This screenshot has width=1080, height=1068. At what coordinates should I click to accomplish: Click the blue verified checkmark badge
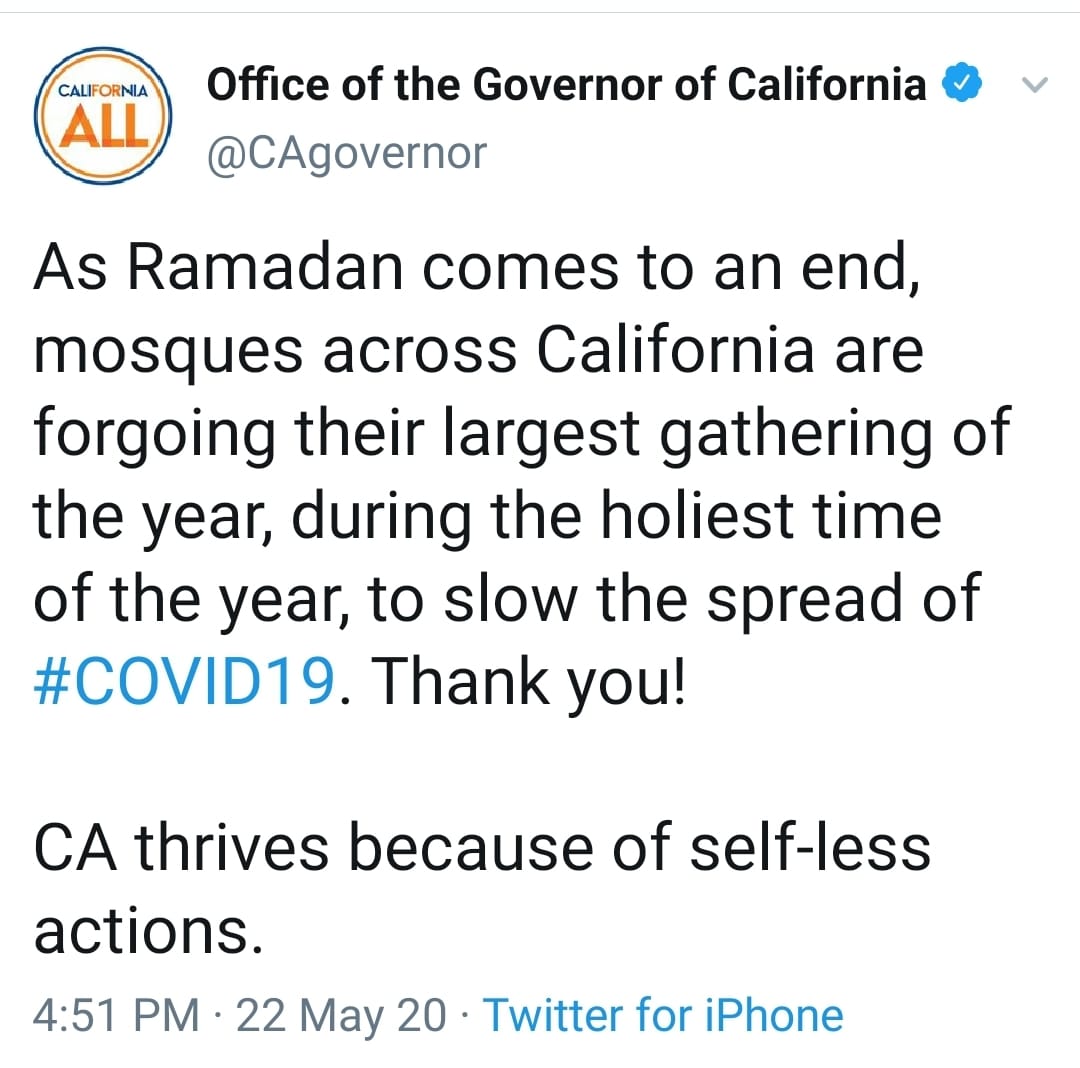962,82
